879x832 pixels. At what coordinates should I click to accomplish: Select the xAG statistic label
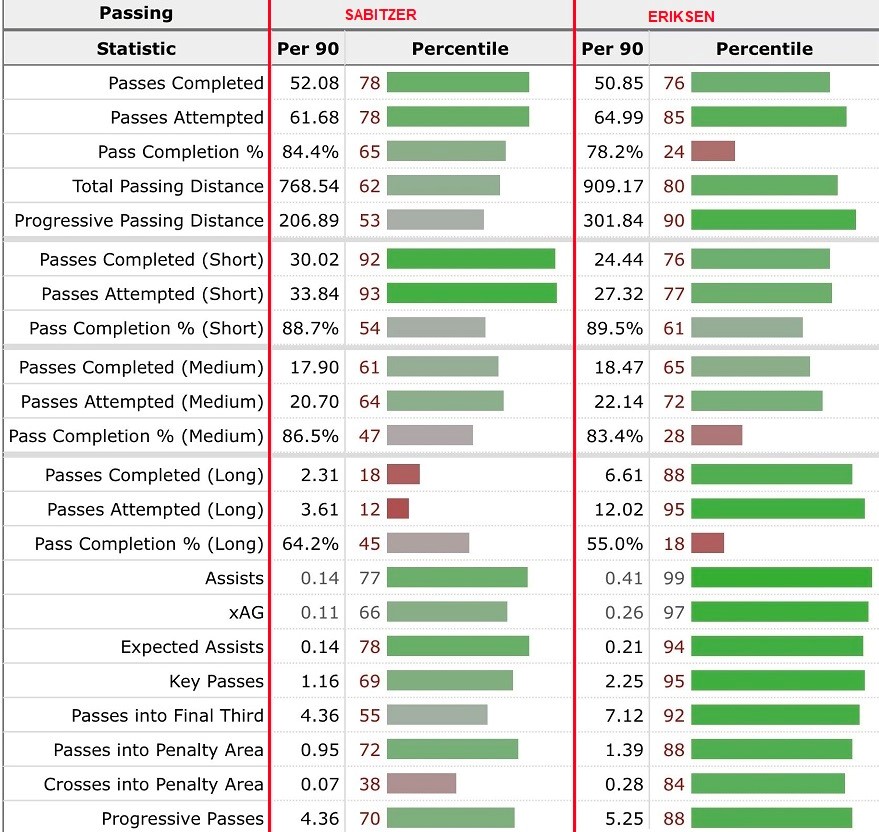[x=246, y=612]
